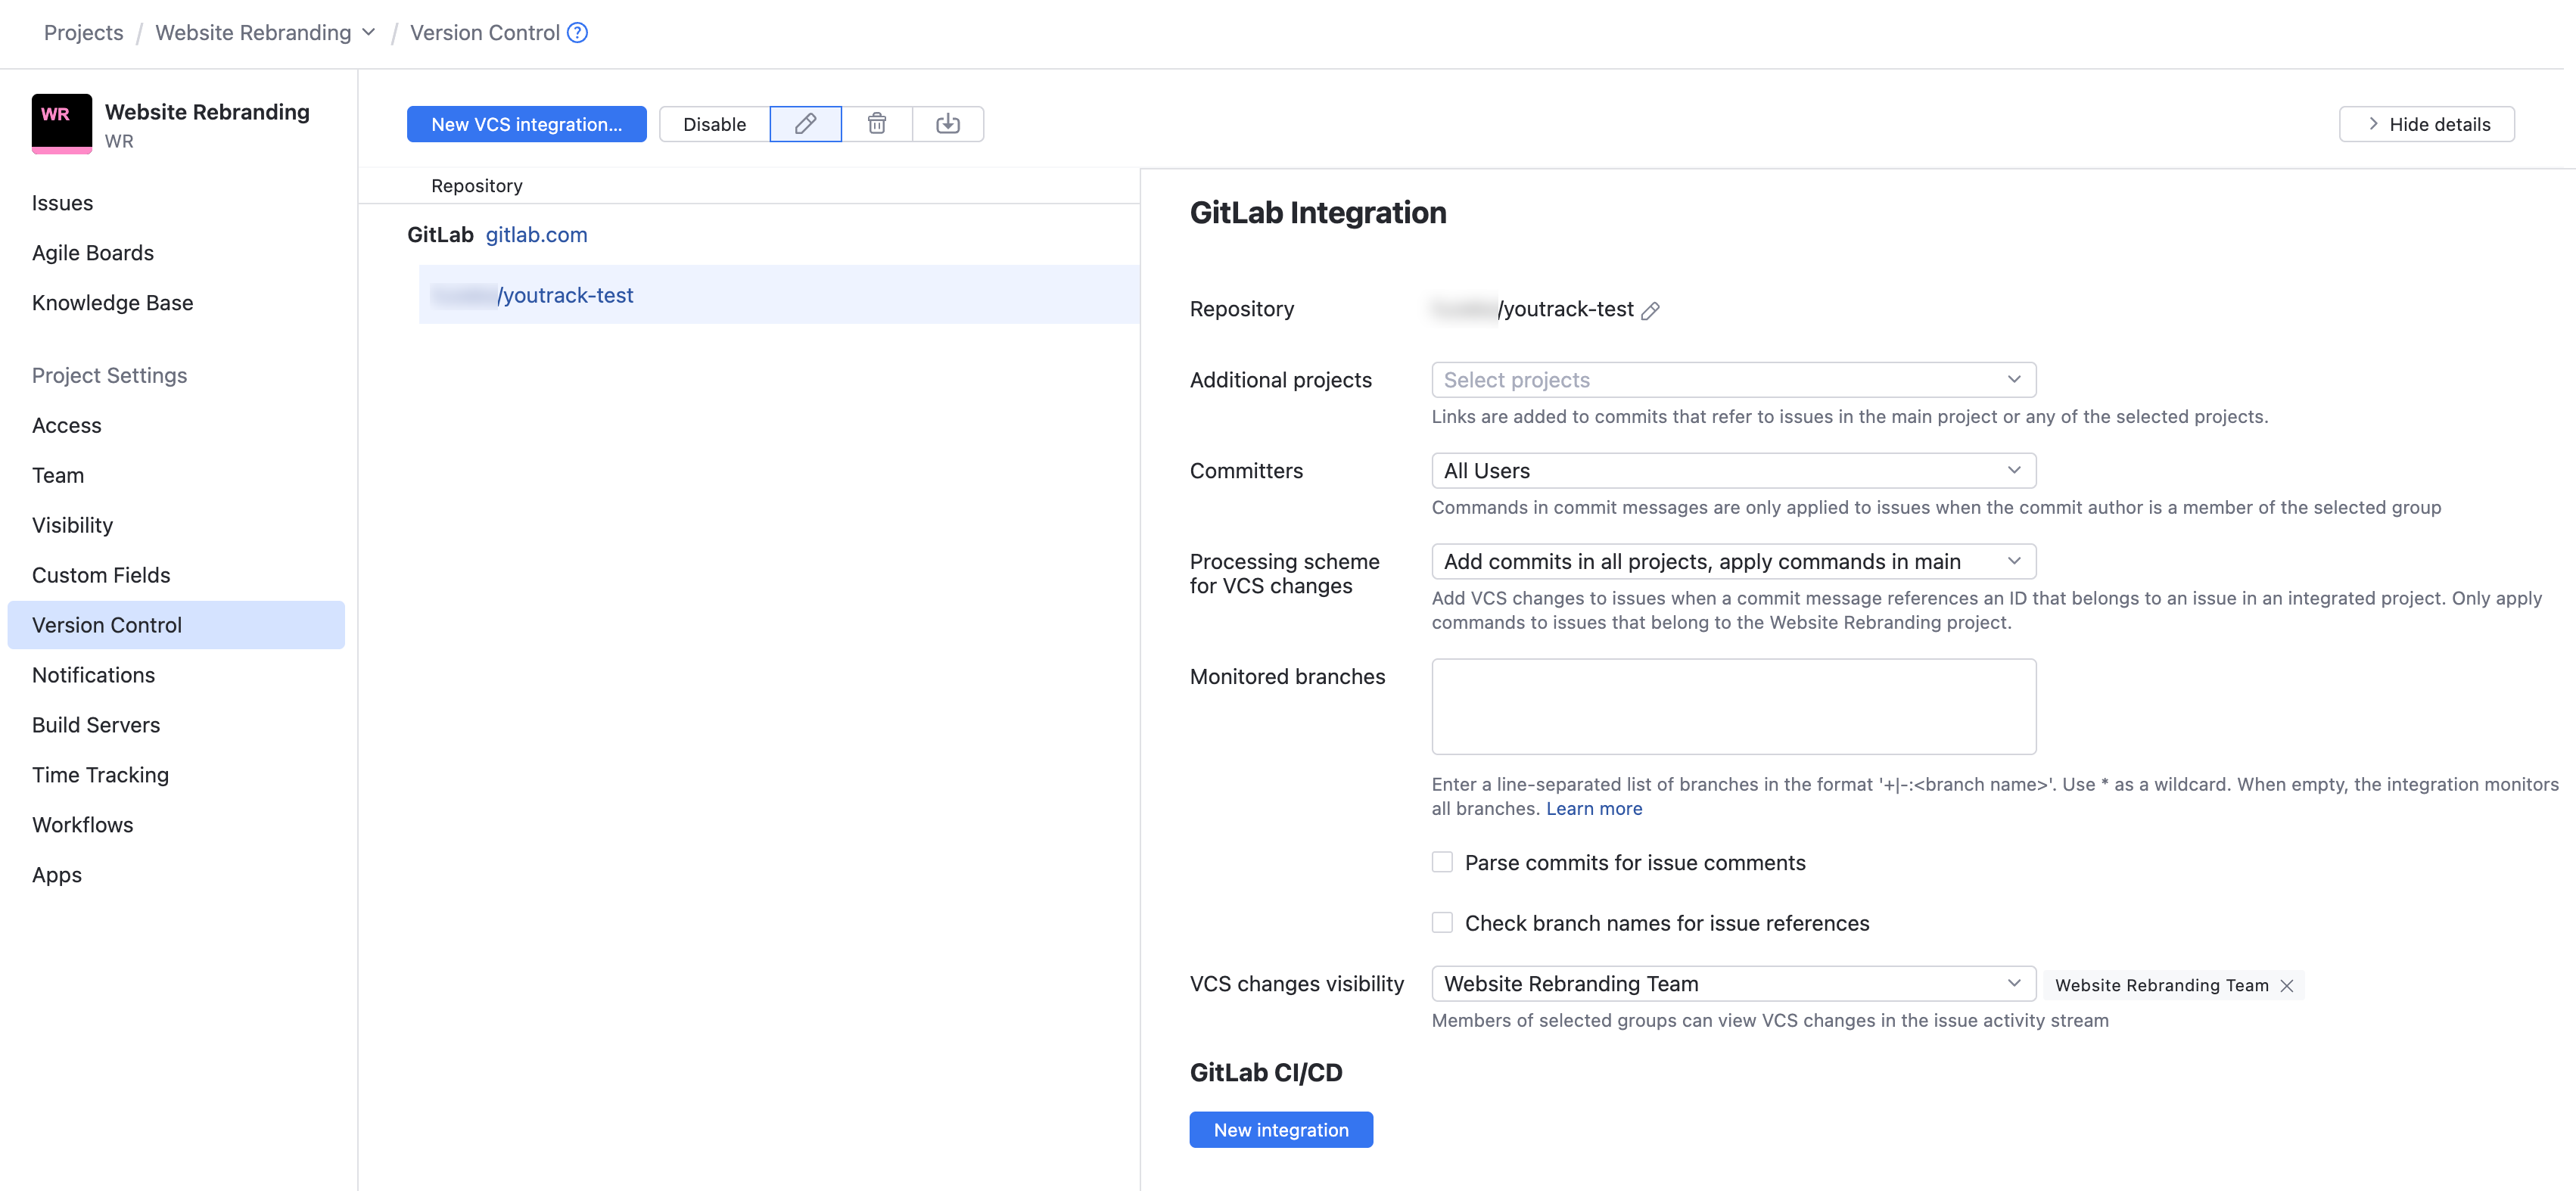Click inside the Monitored branches field

point(1733,706)
